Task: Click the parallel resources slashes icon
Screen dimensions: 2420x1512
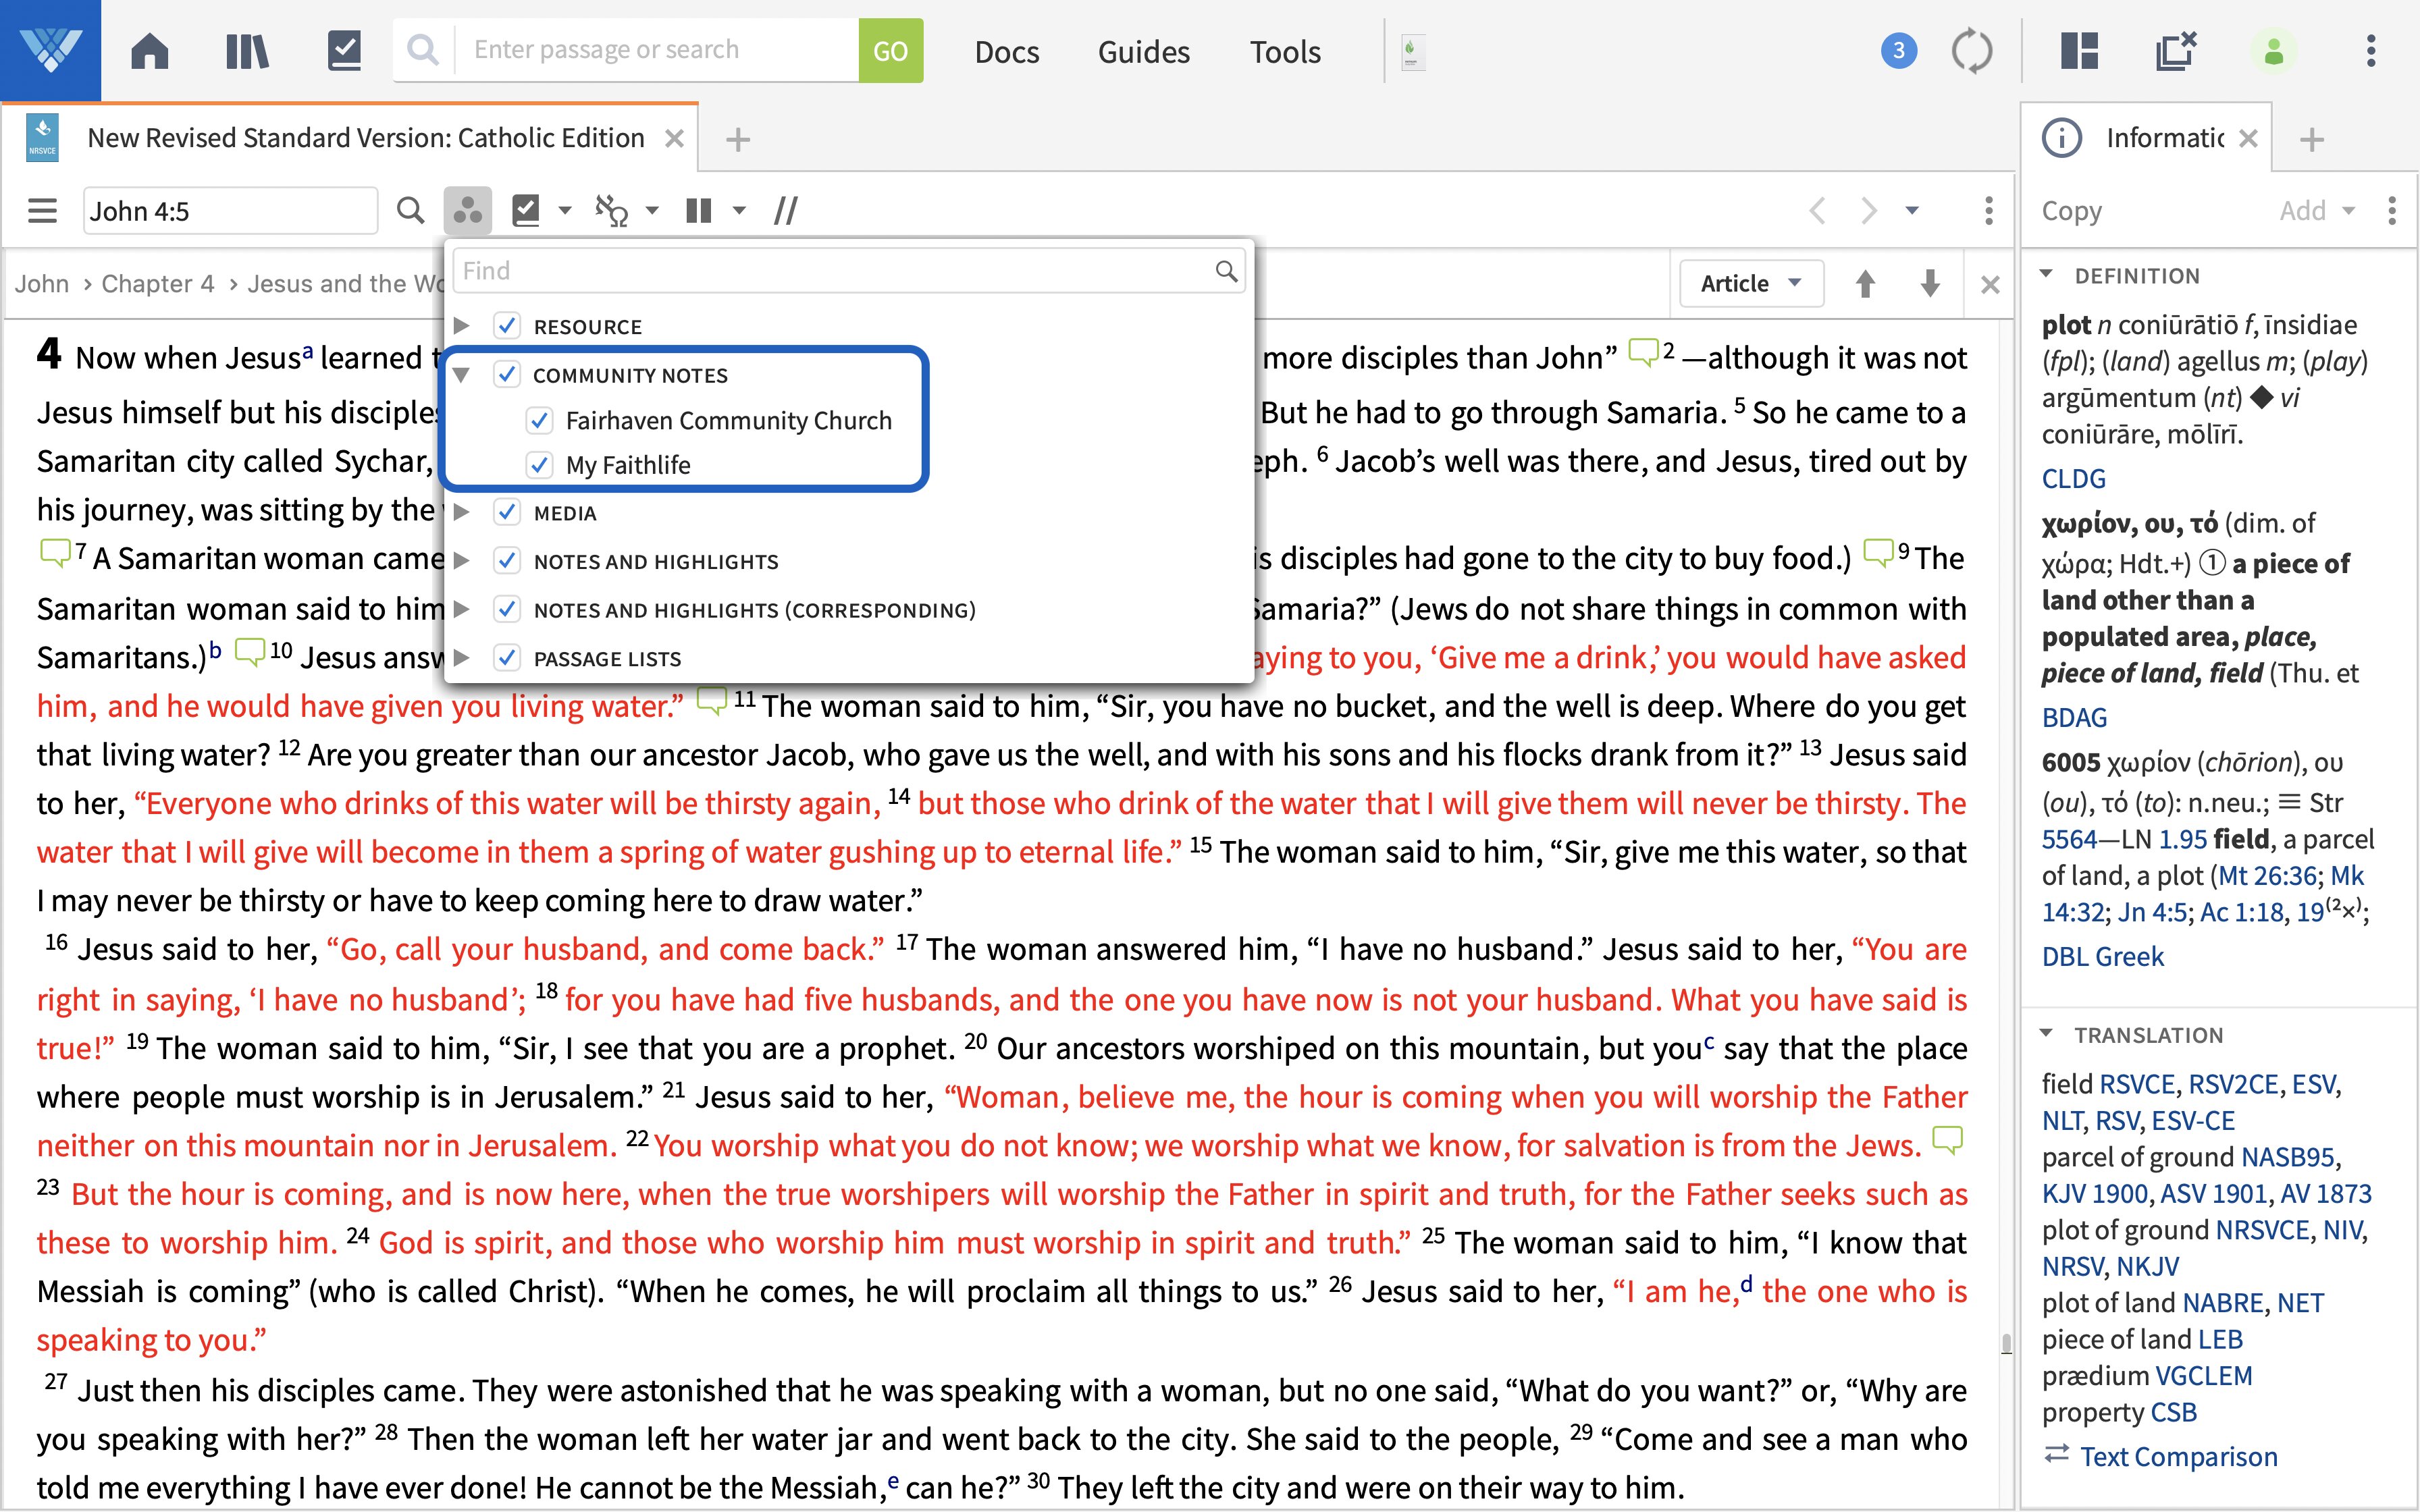Action: click(x=786, y=211)
